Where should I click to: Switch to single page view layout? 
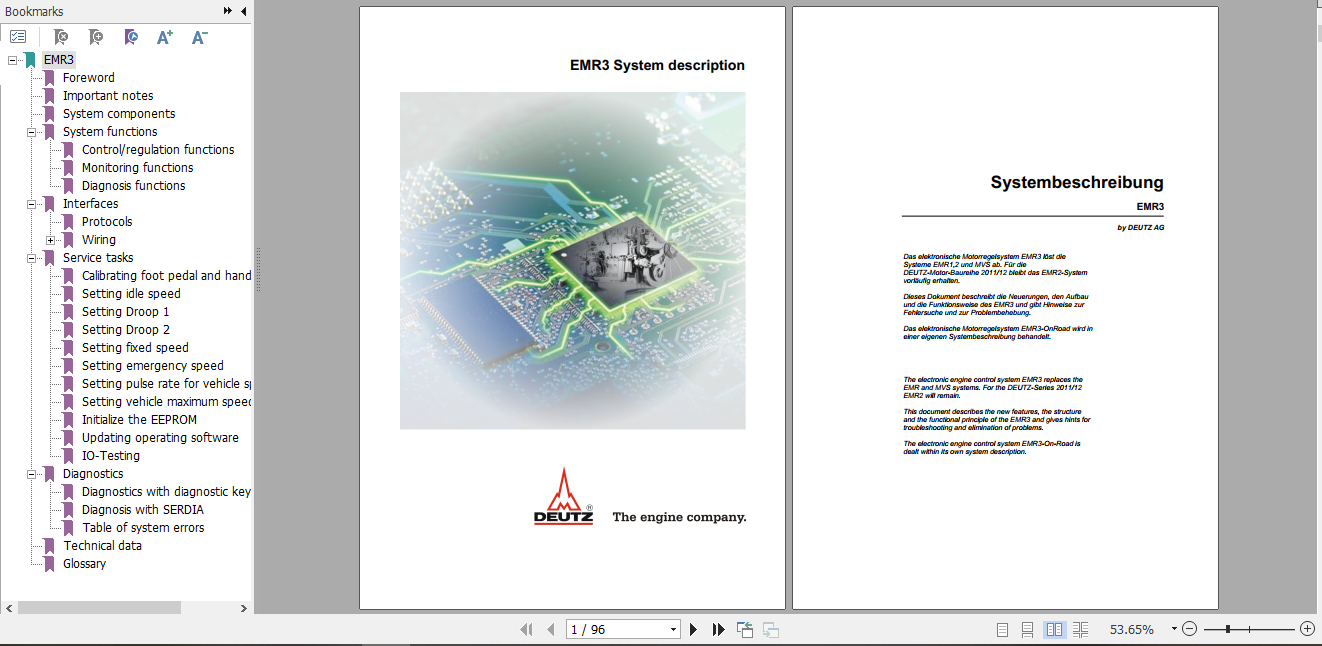1003,629
